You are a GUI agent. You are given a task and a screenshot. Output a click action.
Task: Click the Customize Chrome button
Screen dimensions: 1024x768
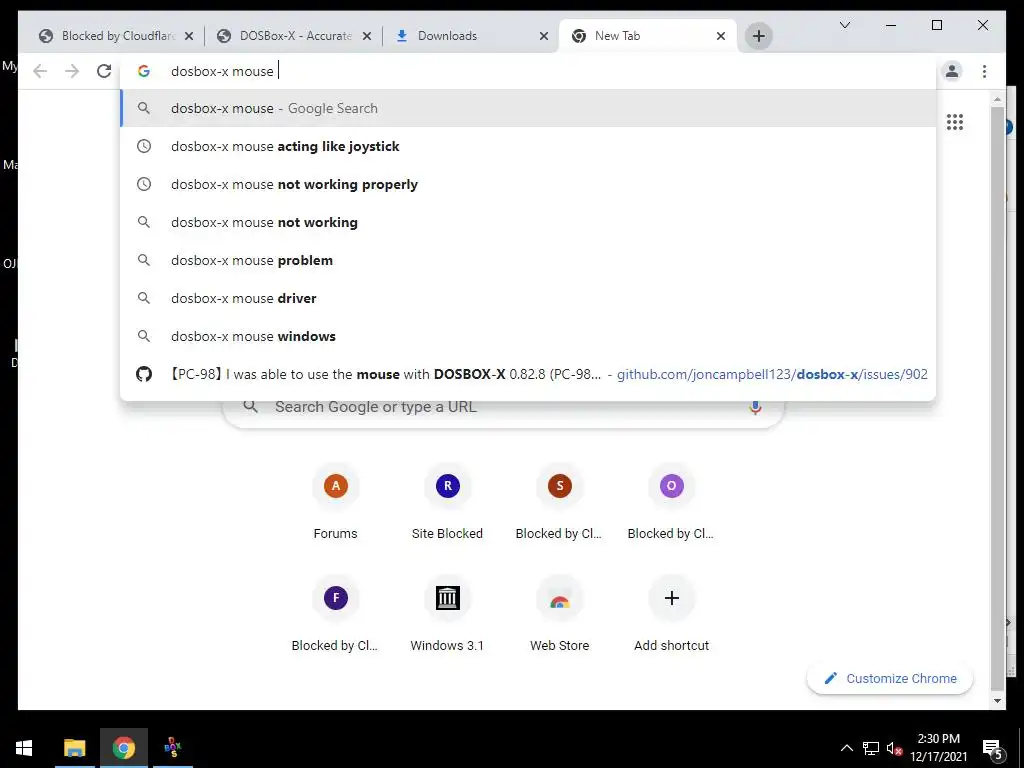[889, 679]
